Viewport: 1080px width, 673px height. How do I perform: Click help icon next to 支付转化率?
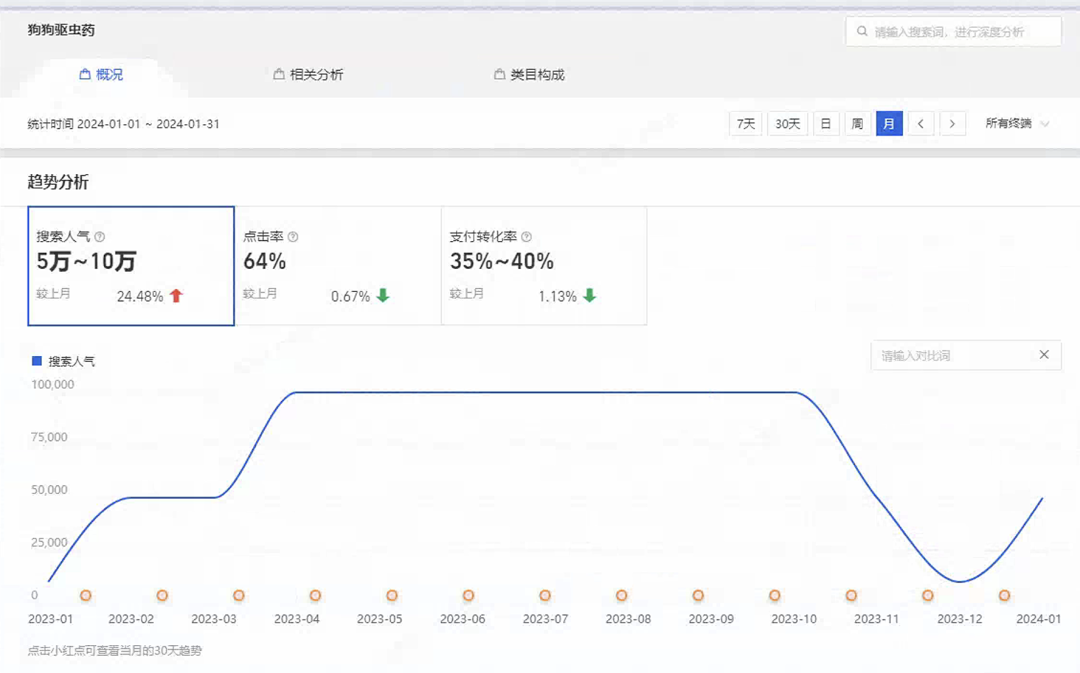coord(526,237)
